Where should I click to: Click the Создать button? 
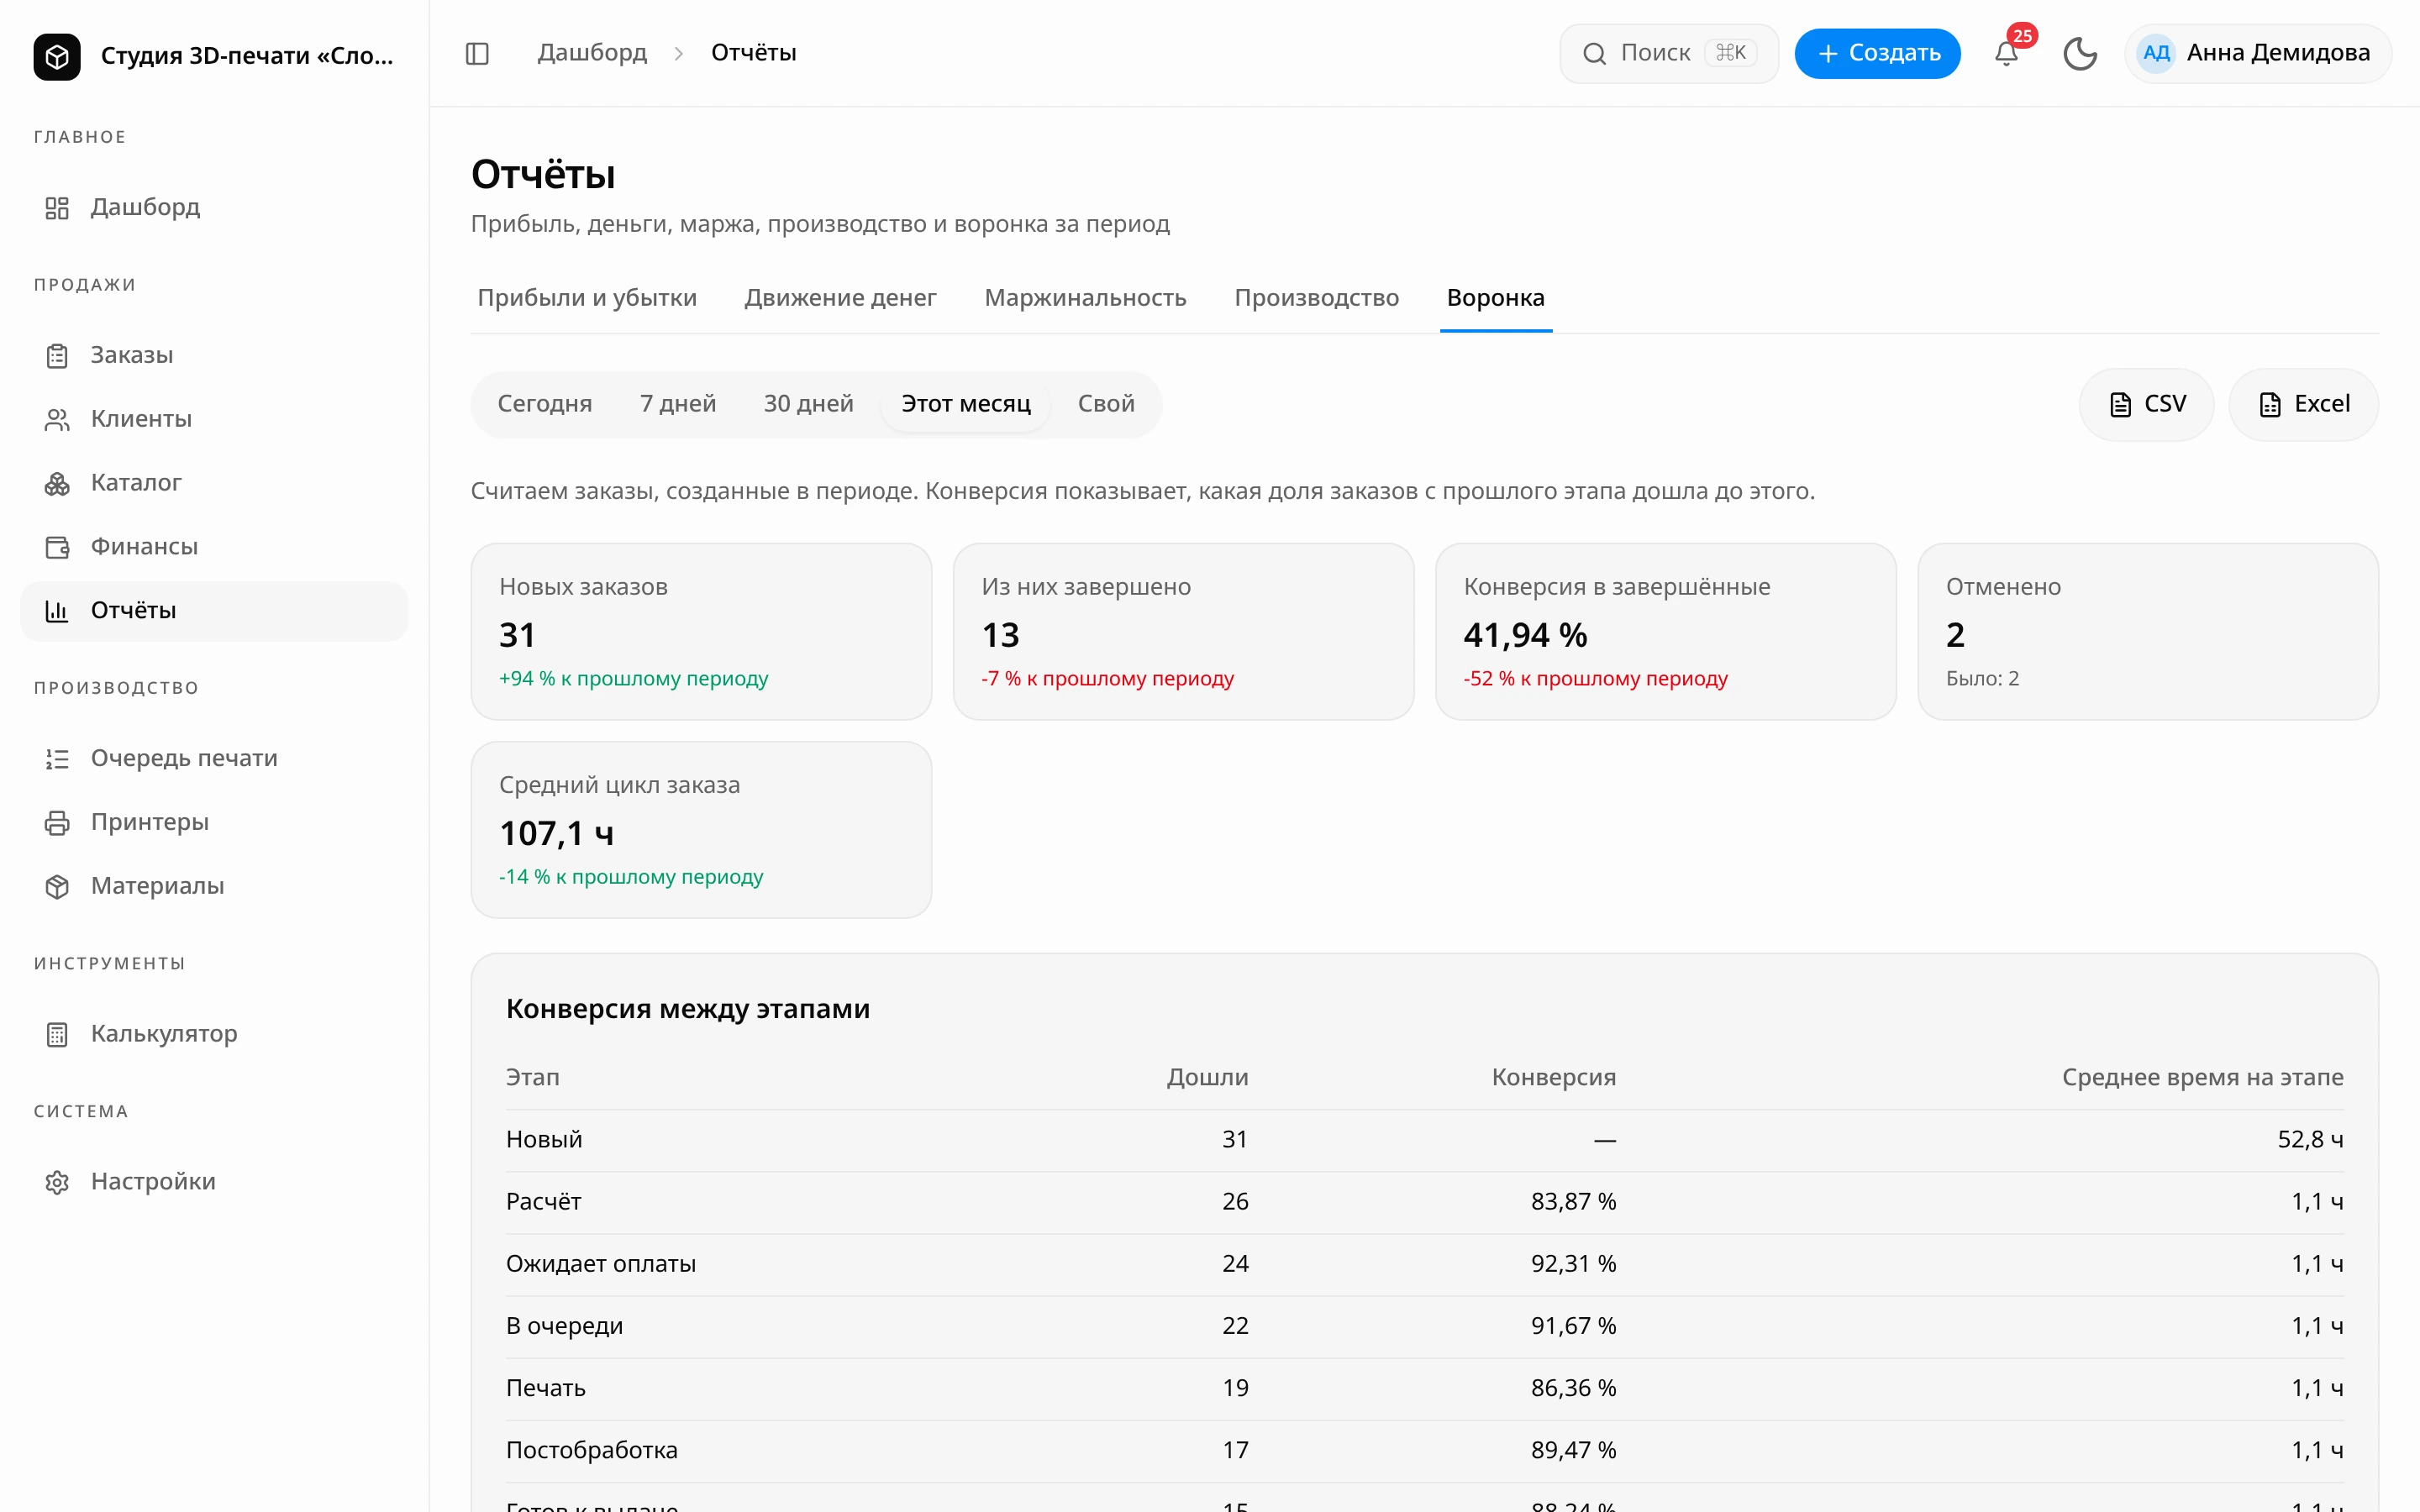[x=1877, y=53]
